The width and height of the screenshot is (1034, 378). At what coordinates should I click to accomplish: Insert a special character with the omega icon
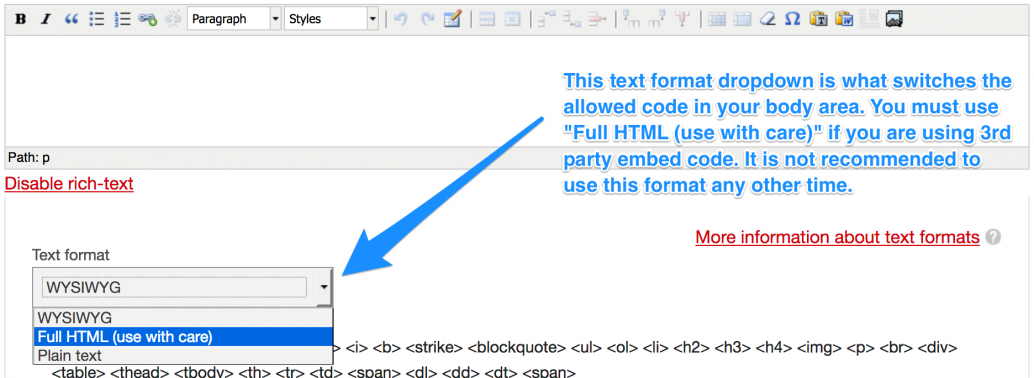pyautogui.click(x=793, y=19)
